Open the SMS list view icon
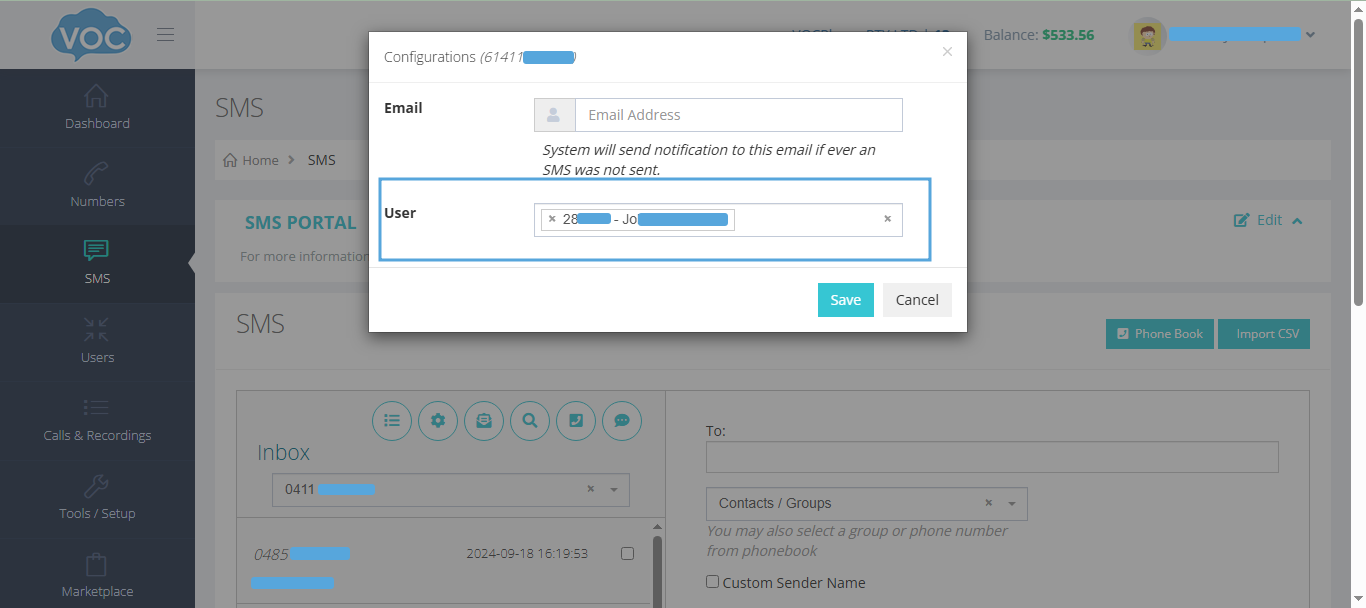 [x=392, y=421]
